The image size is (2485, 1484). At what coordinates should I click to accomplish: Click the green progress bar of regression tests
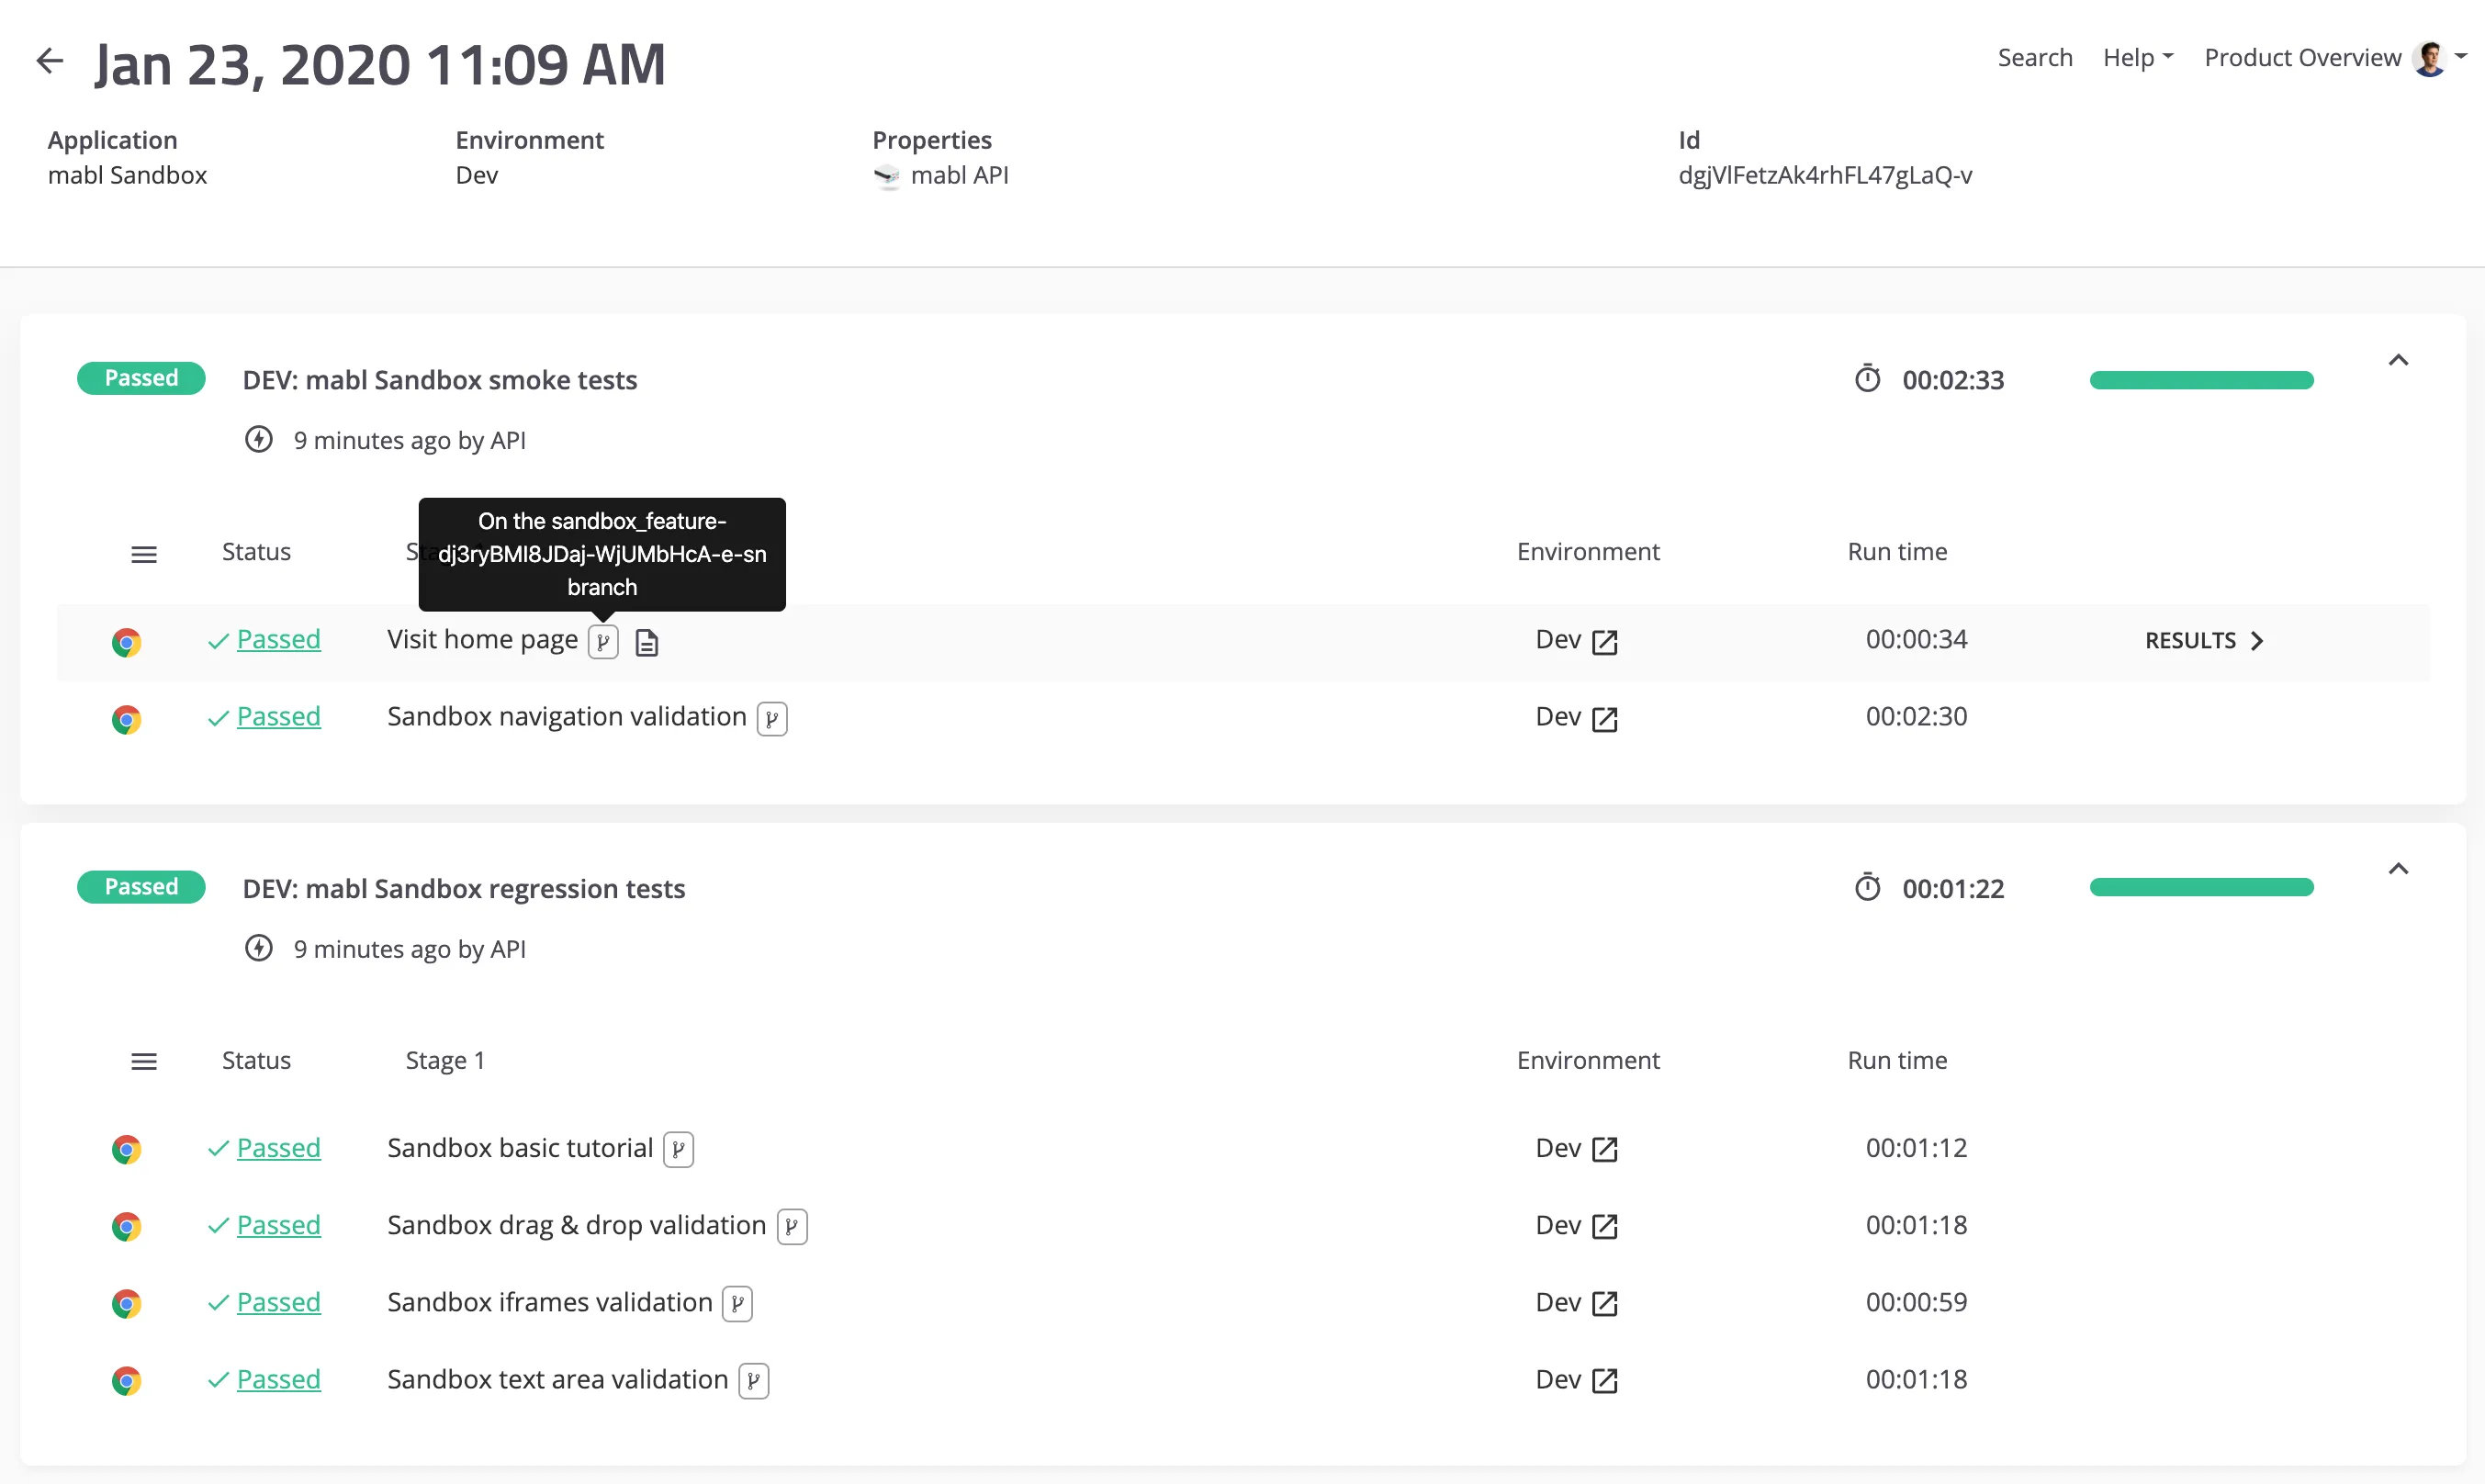pos(2200,886)
